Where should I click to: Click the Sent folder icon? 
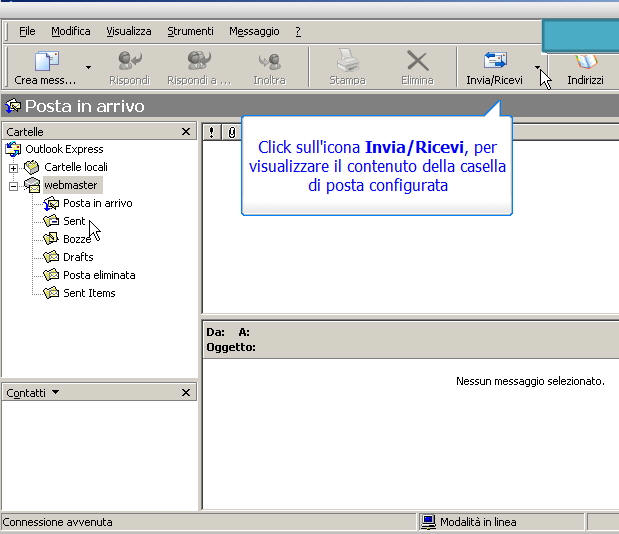[51, 221]
